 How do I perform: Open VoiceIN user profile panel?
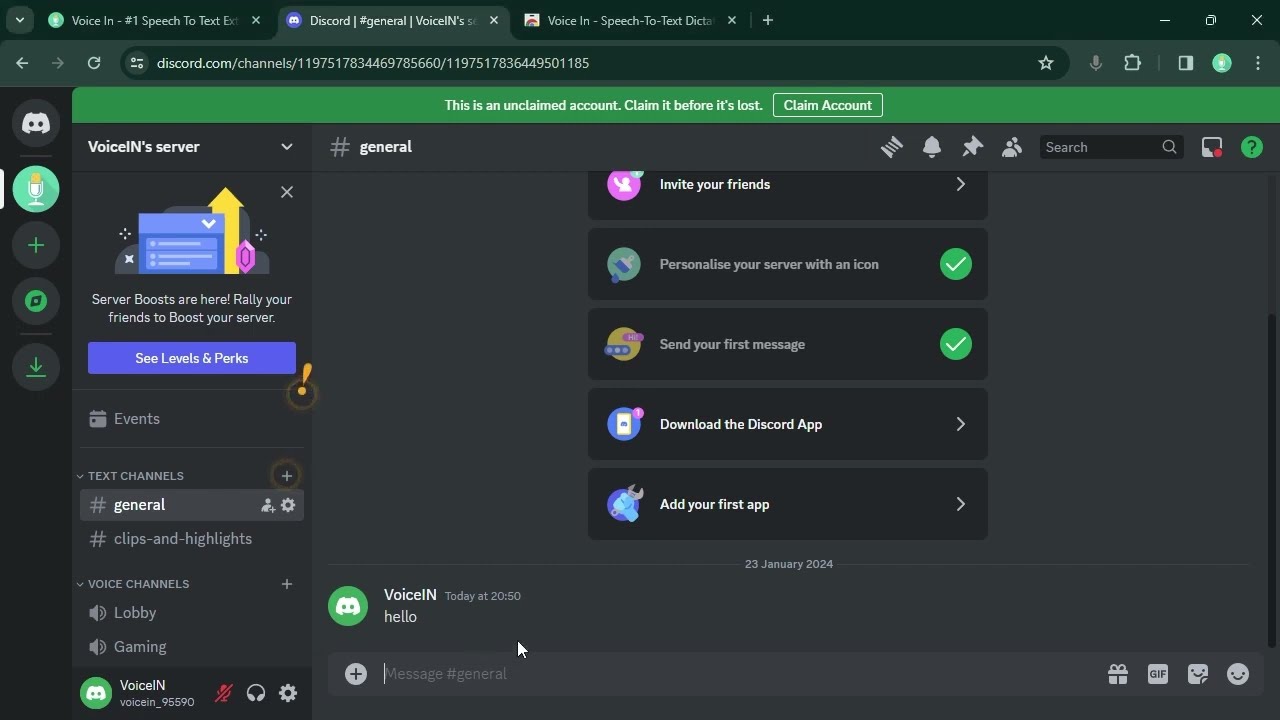tap(140, 693)
